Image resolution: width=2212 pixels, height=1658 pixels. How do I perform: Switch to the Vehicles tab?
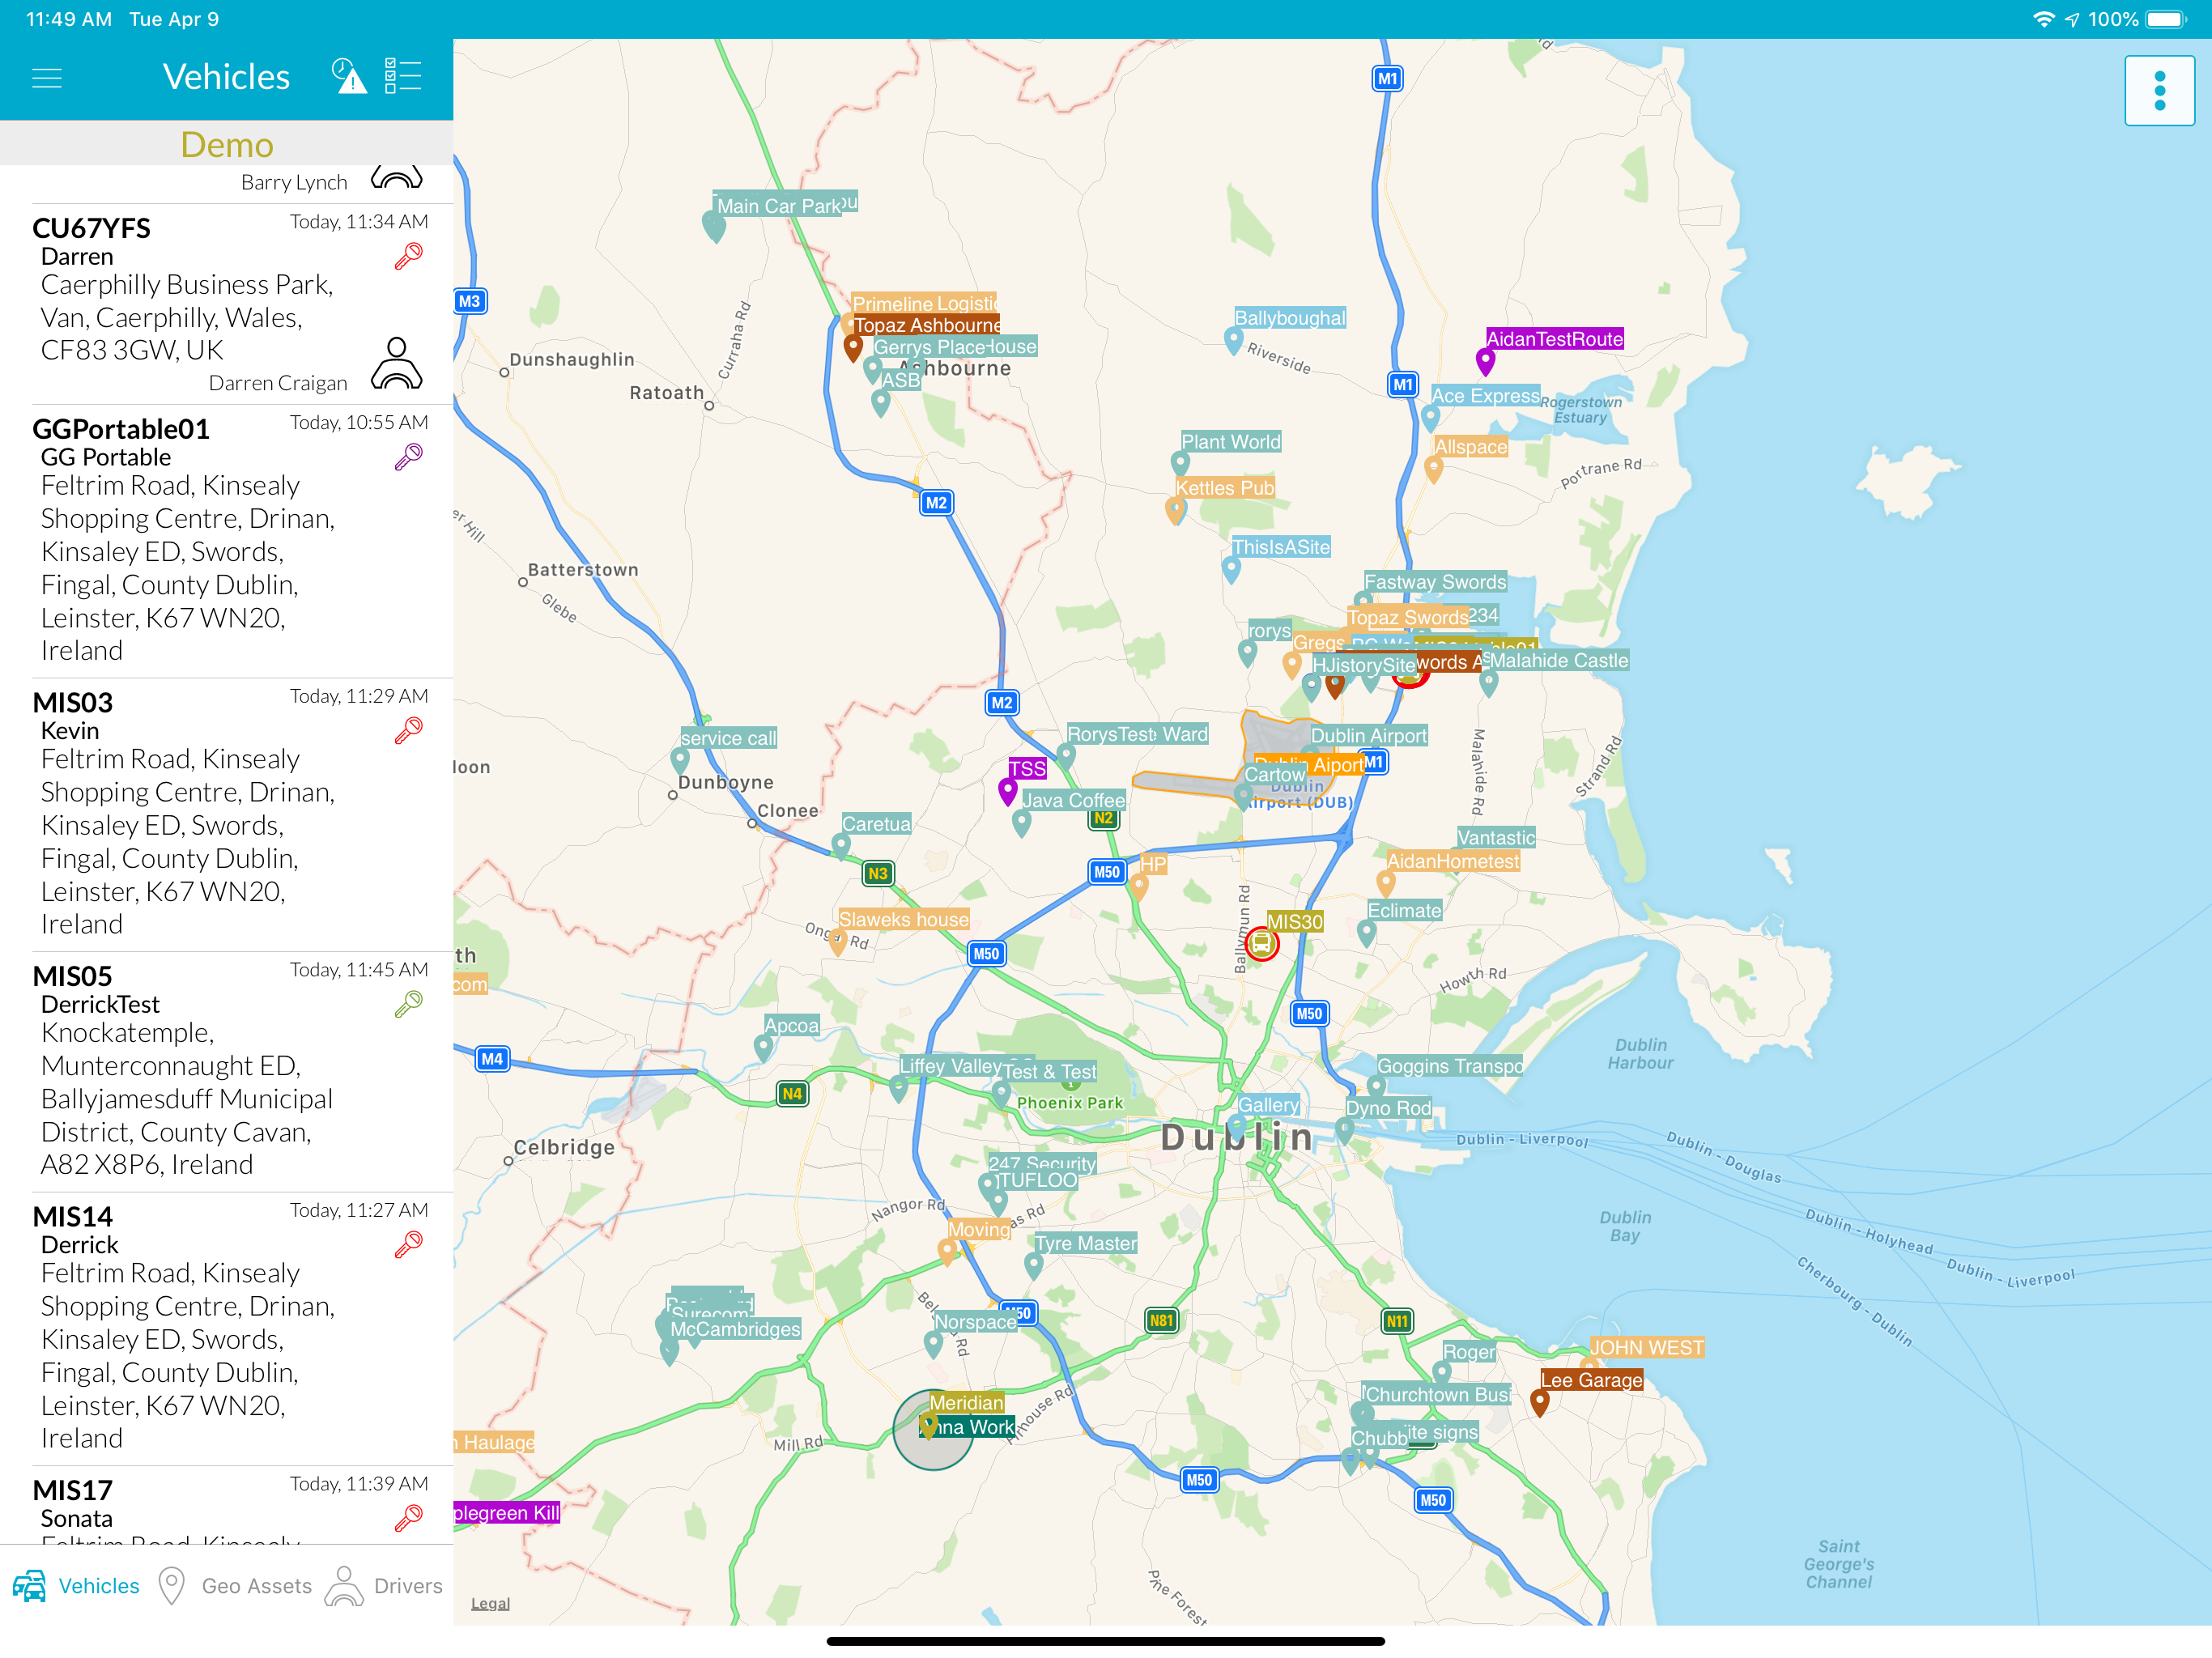point(76,1586)
